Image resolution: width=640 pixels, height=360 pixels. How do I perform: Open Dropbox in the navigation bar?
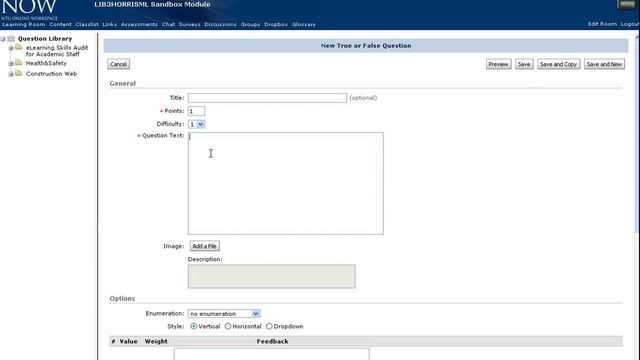click(x=276, y=24)
